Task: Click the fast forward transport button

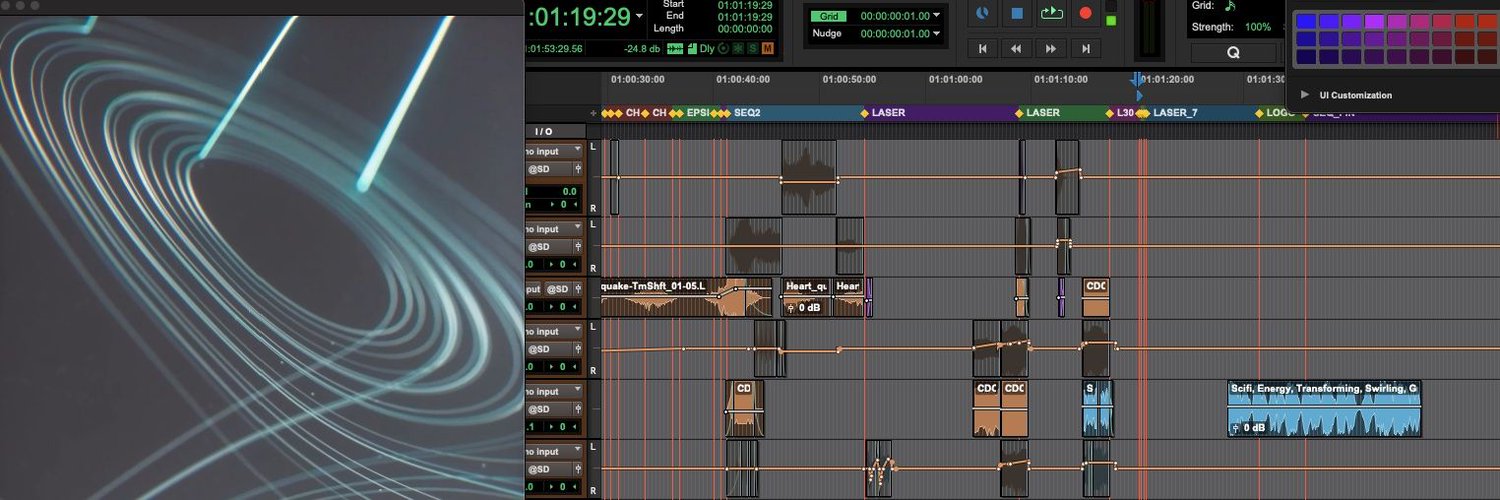Action: click(1051, 48)
